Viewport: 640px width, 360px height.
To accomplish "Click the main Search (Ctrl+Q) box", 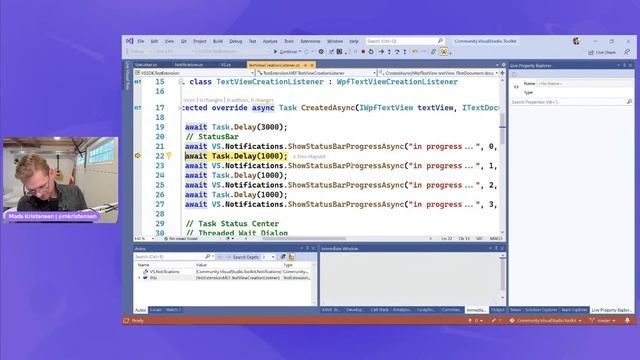I will pyautogui.click(x=405, y=41).
